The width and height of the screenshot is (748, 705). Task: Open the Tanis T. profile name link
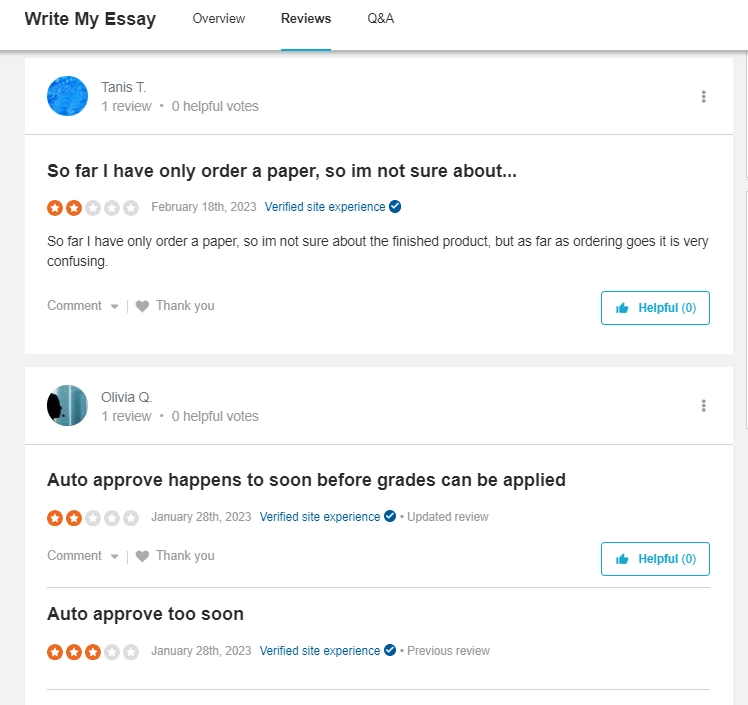coord(124,87)
